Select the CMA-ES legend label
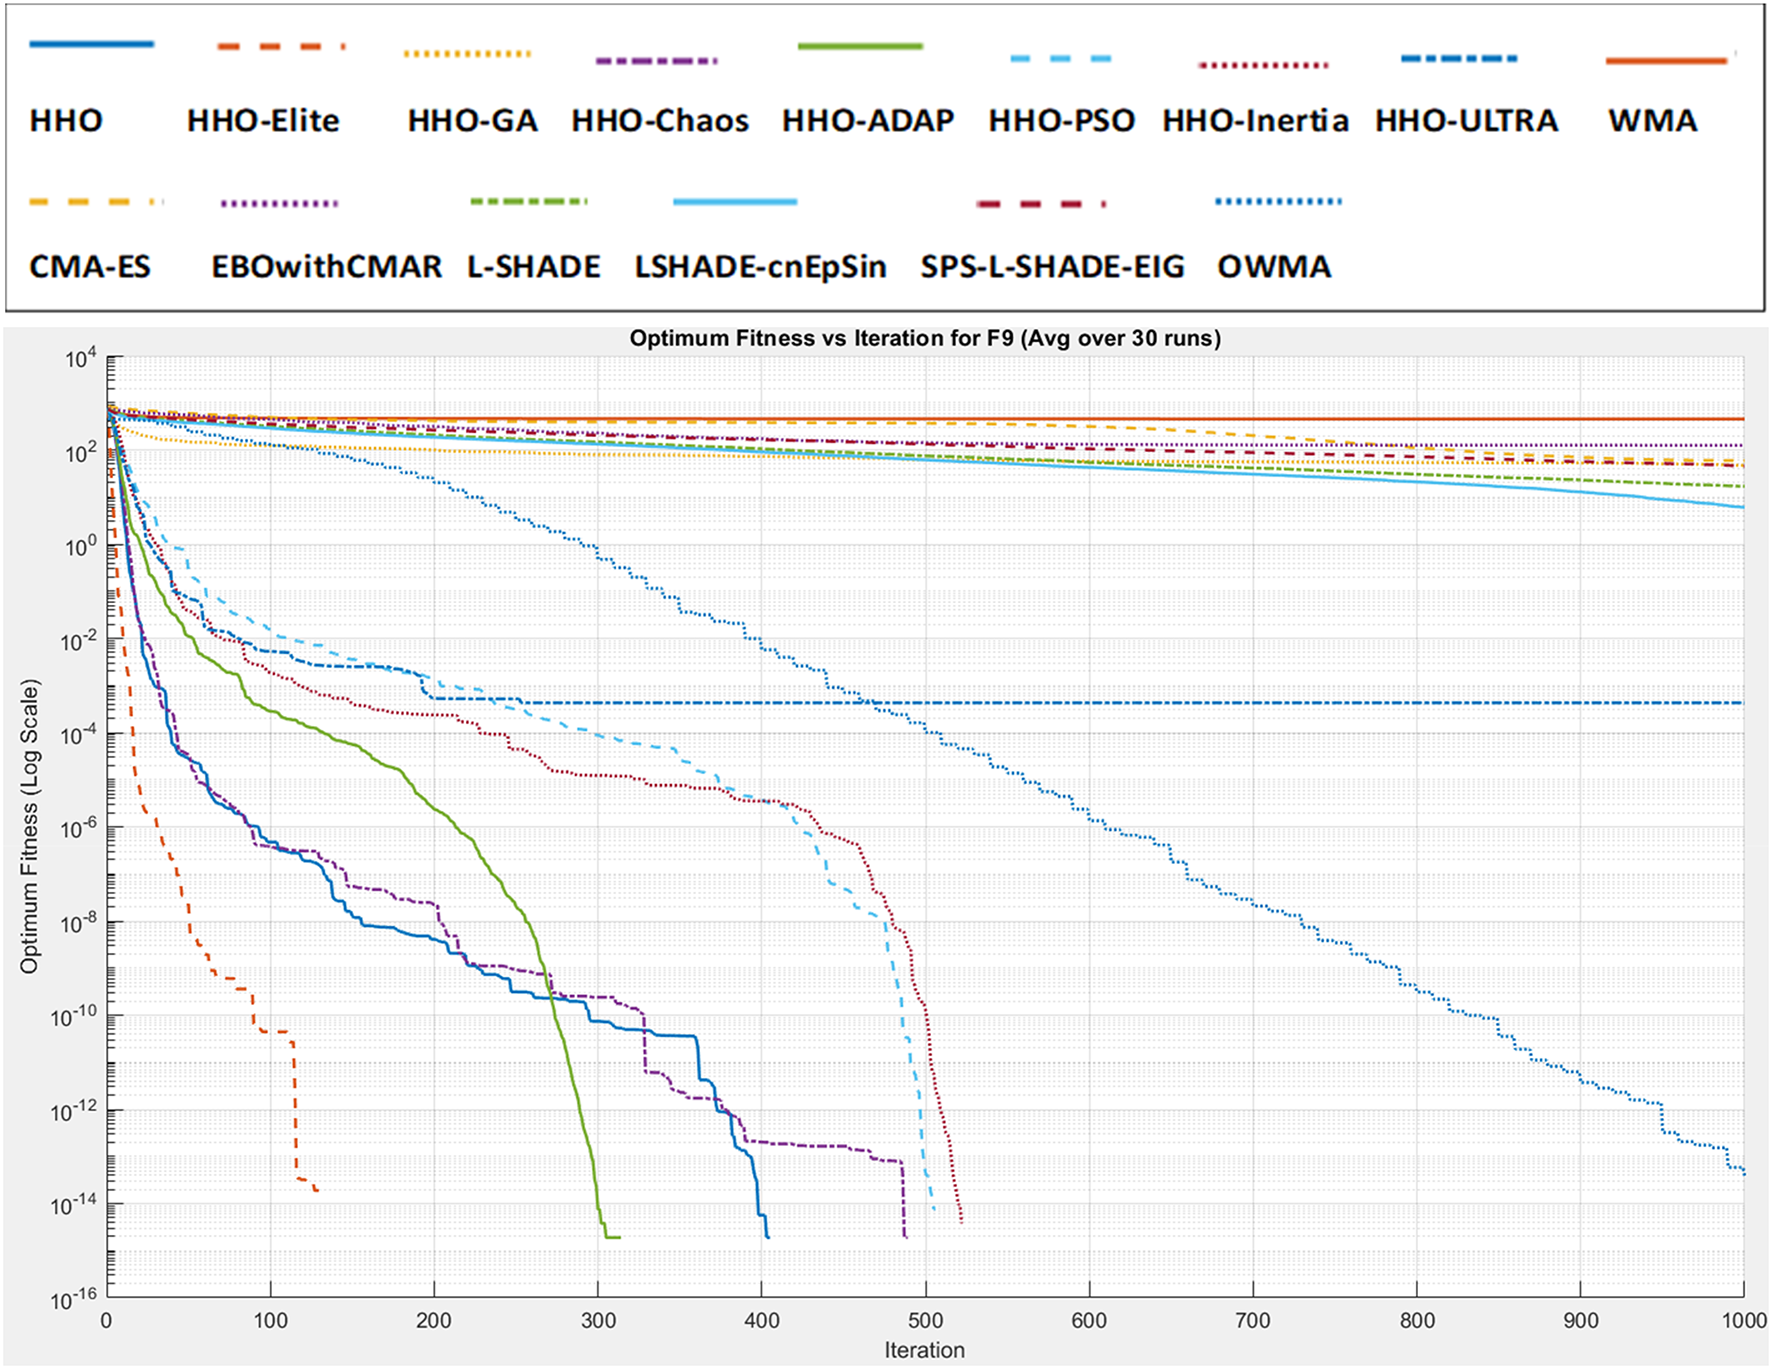The image size is (1772, 1369). (x=90, y=267)
